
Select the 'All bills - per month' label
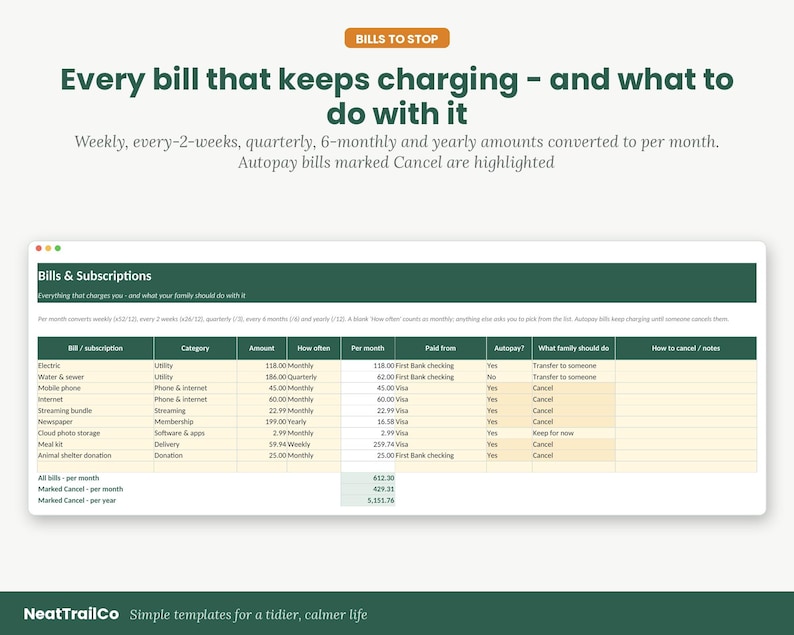(68, 478)
